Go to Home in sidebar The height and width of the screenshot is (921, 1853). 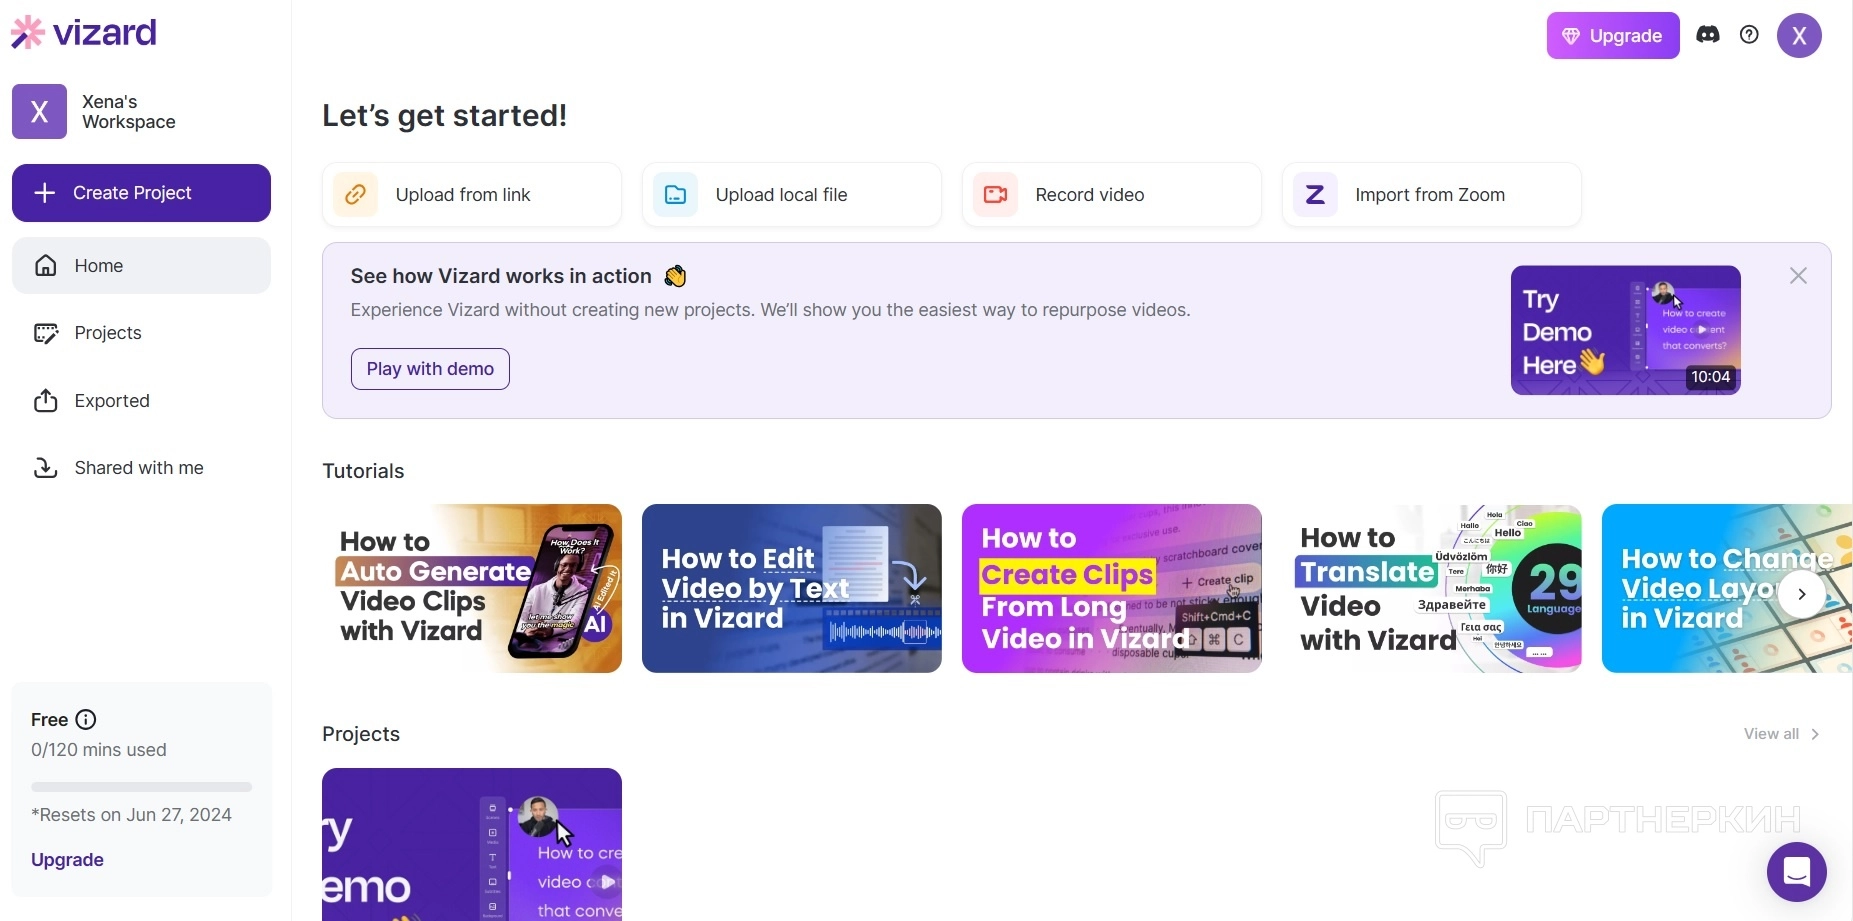pyautogui.click(x=141, y=265)
